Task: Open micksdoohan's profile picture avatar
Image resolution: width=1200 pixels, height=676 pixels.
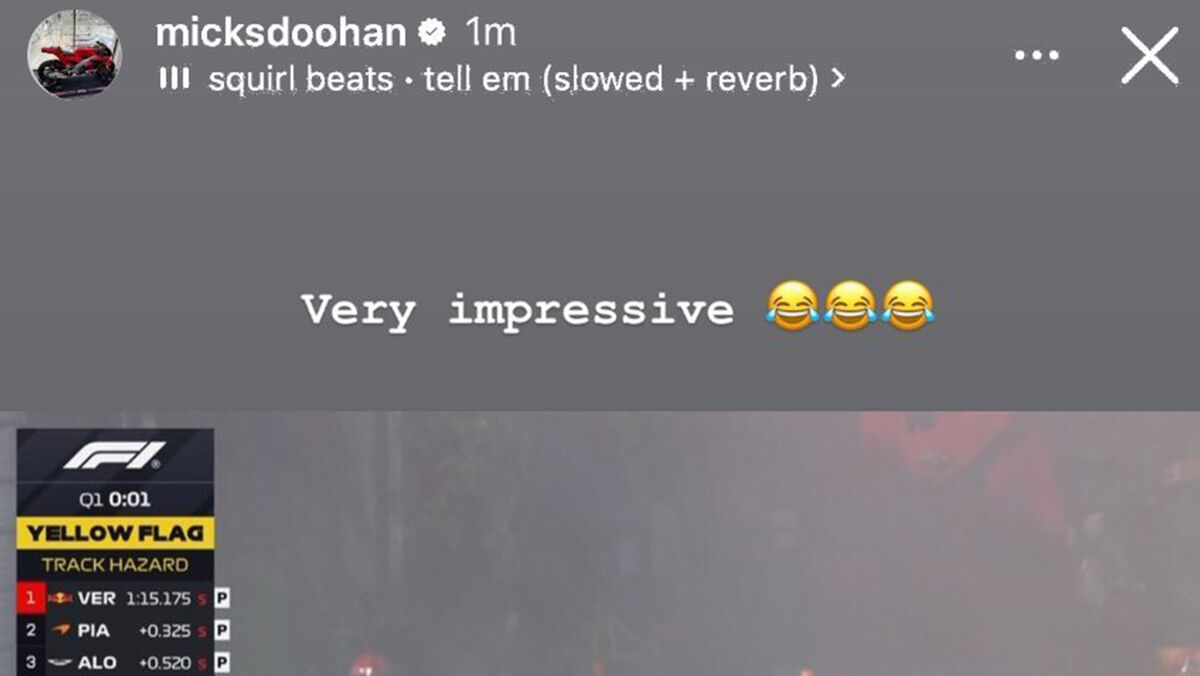Action: (74, 54)
